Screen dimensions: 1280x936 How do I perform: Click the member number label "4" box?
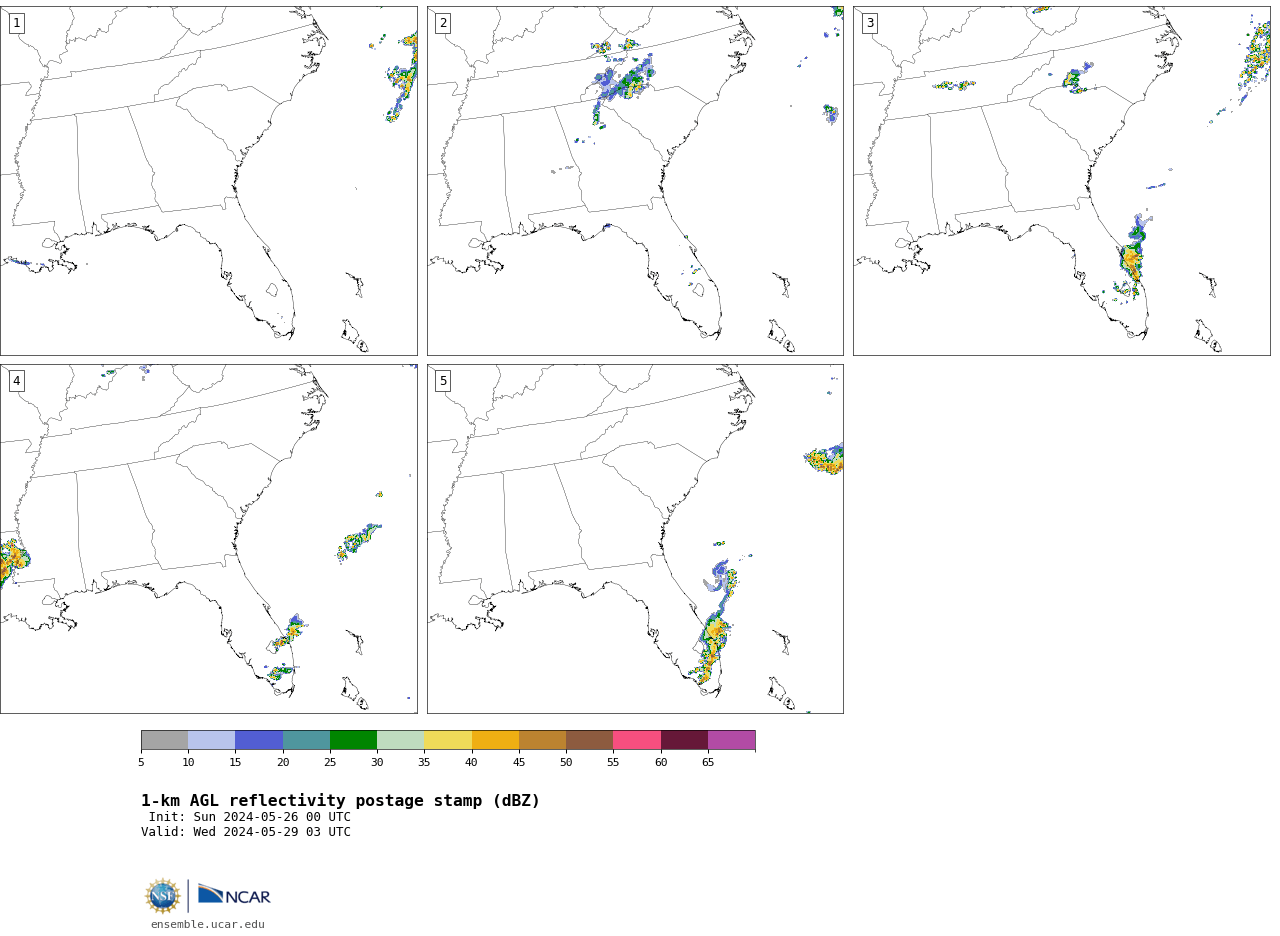click(x=16, y=381)
